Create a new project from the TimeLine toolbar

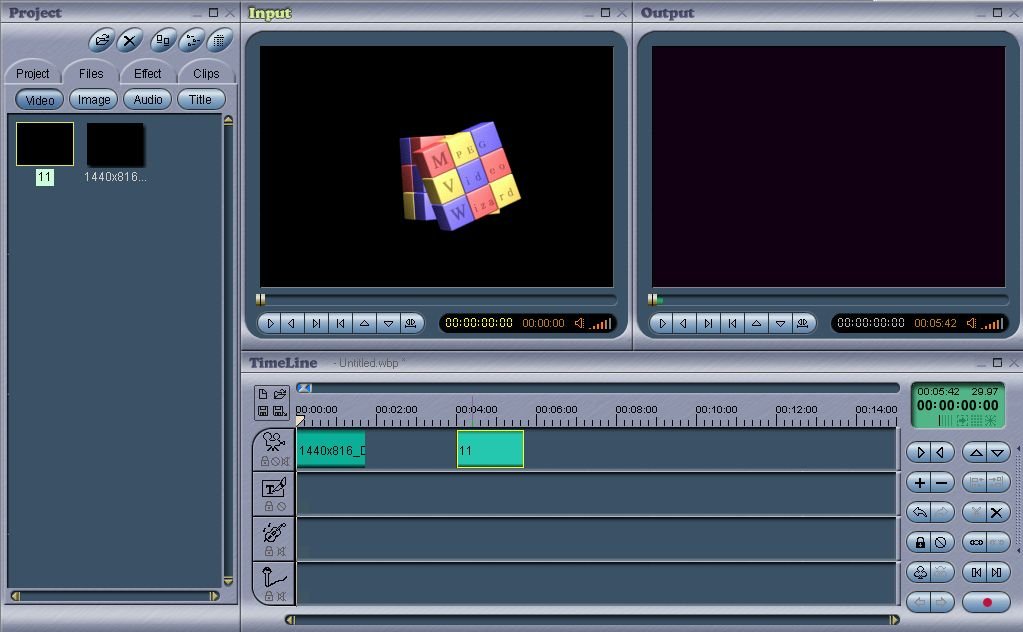point(263,394)
